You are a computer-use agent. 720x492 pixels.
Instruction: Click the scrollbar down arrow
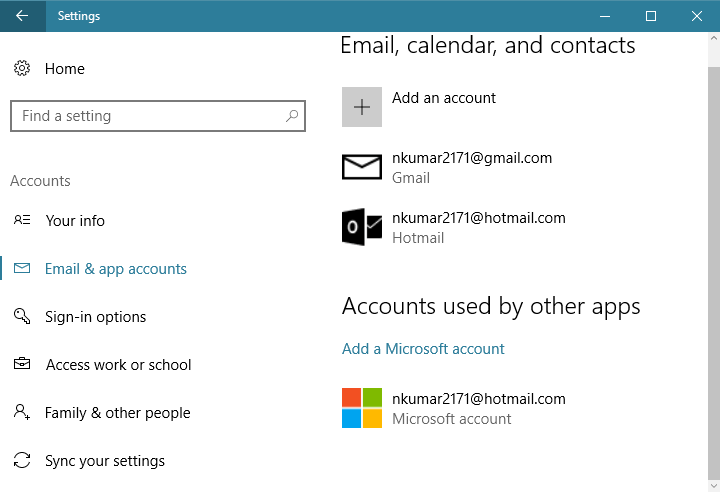(714, 486)
